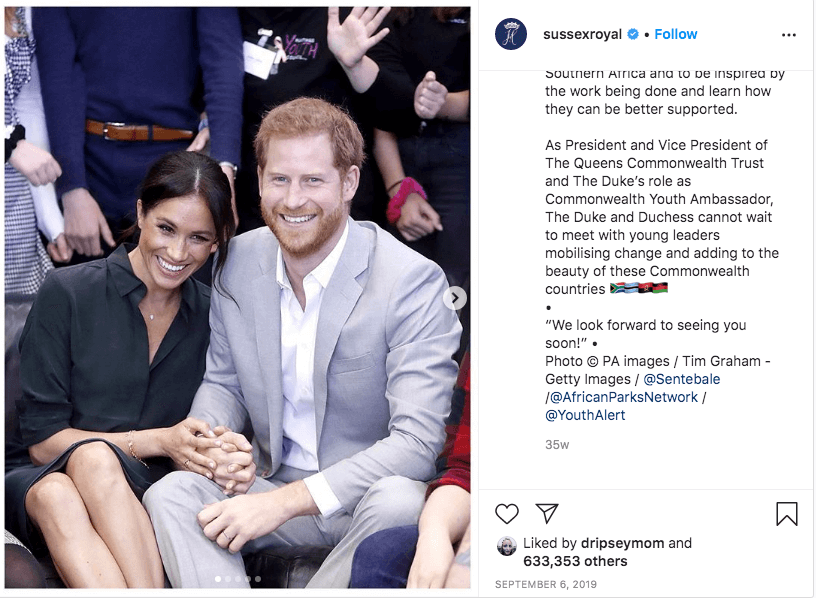Click dripseymom's small avatar thumbnail
Viewport: 816px width, 598px height.
[506, 546]
